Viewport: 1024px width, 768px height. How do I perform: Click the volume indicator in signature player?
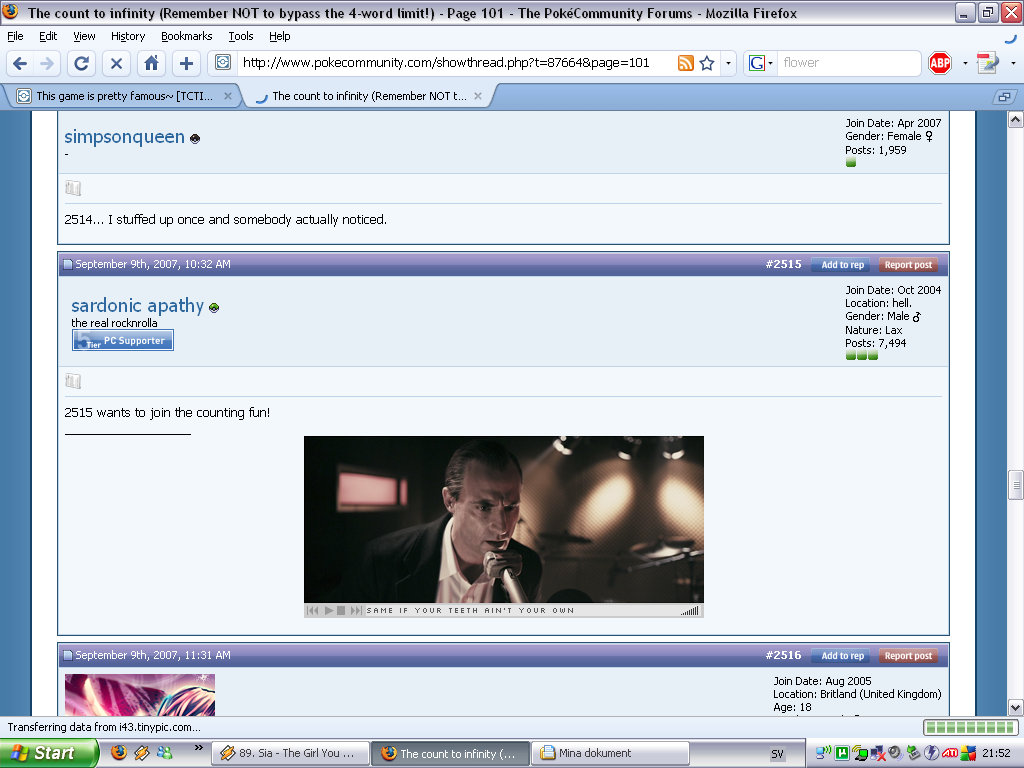tap(690, 611)
